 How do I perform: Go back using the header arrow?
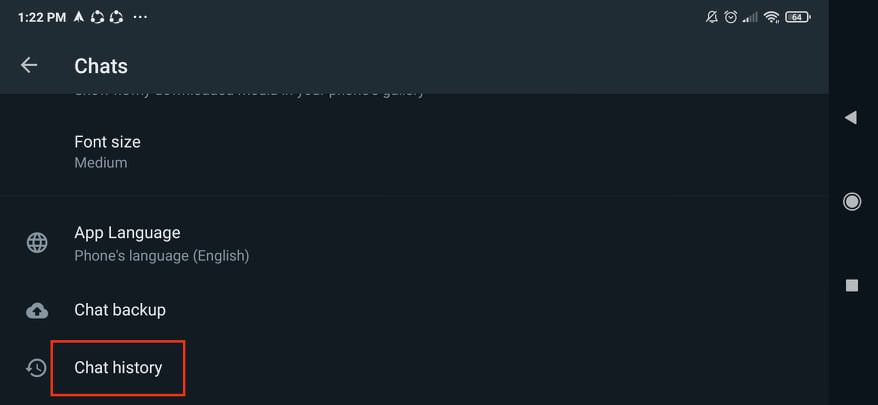[x=29, y=66]
